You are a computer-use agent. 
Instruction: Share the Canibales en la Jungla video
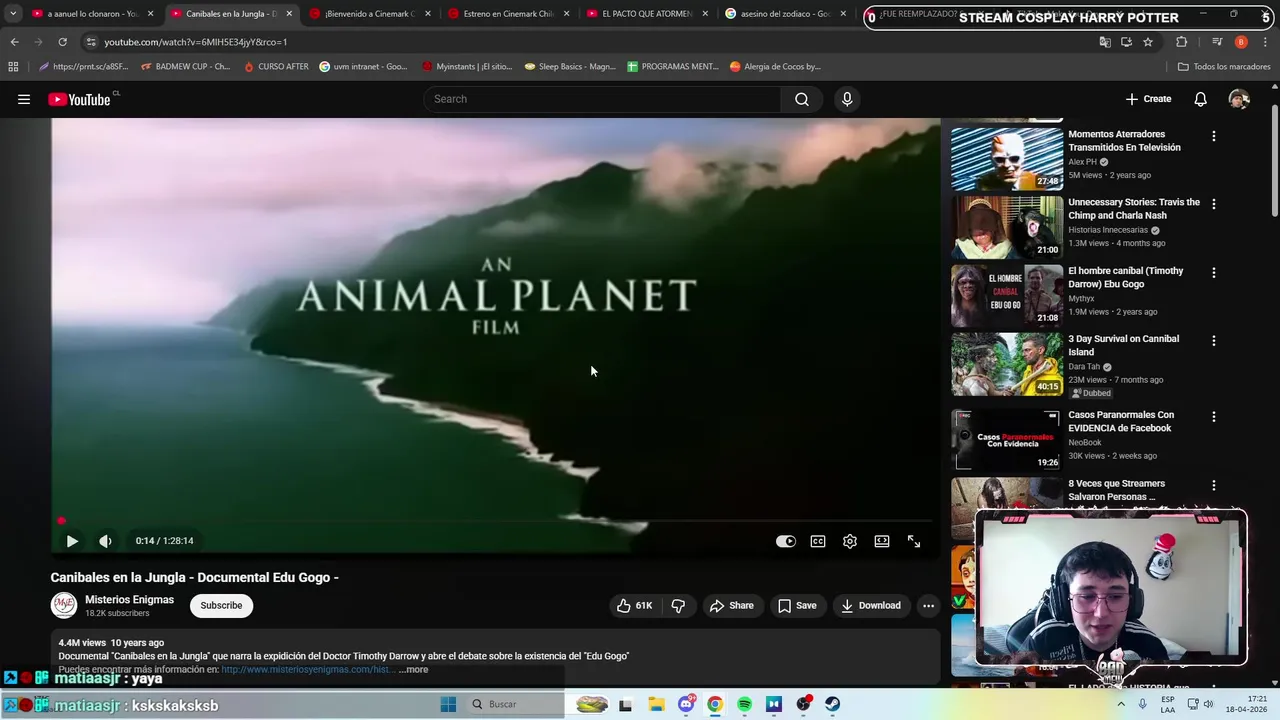731,605
